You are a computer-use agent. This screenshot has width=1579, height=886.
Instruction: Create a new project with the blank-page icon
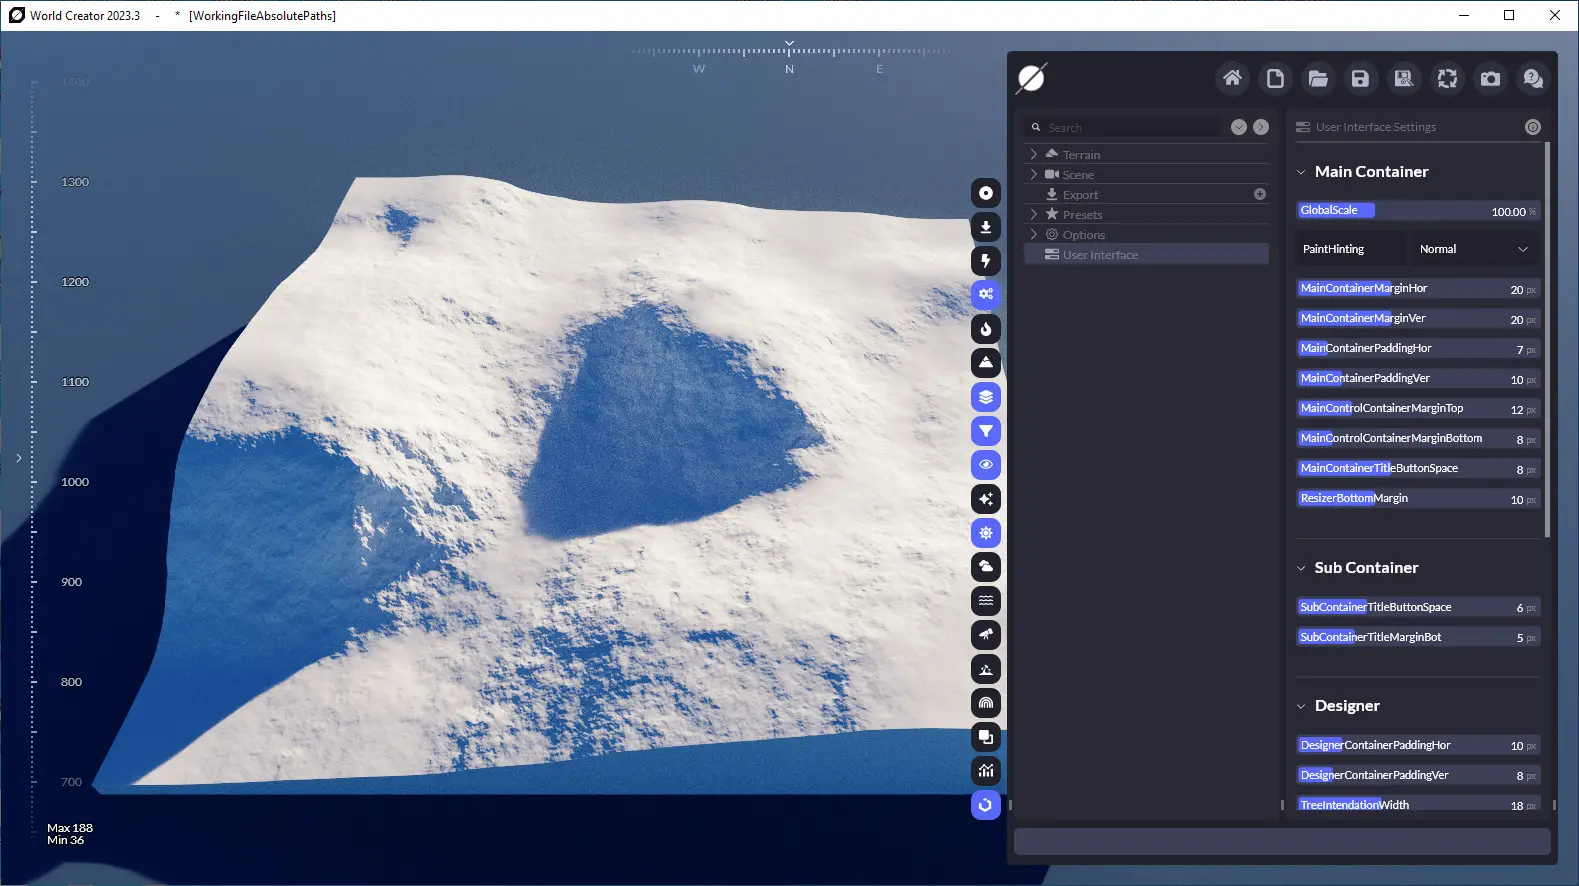[x=1275, y=78]
